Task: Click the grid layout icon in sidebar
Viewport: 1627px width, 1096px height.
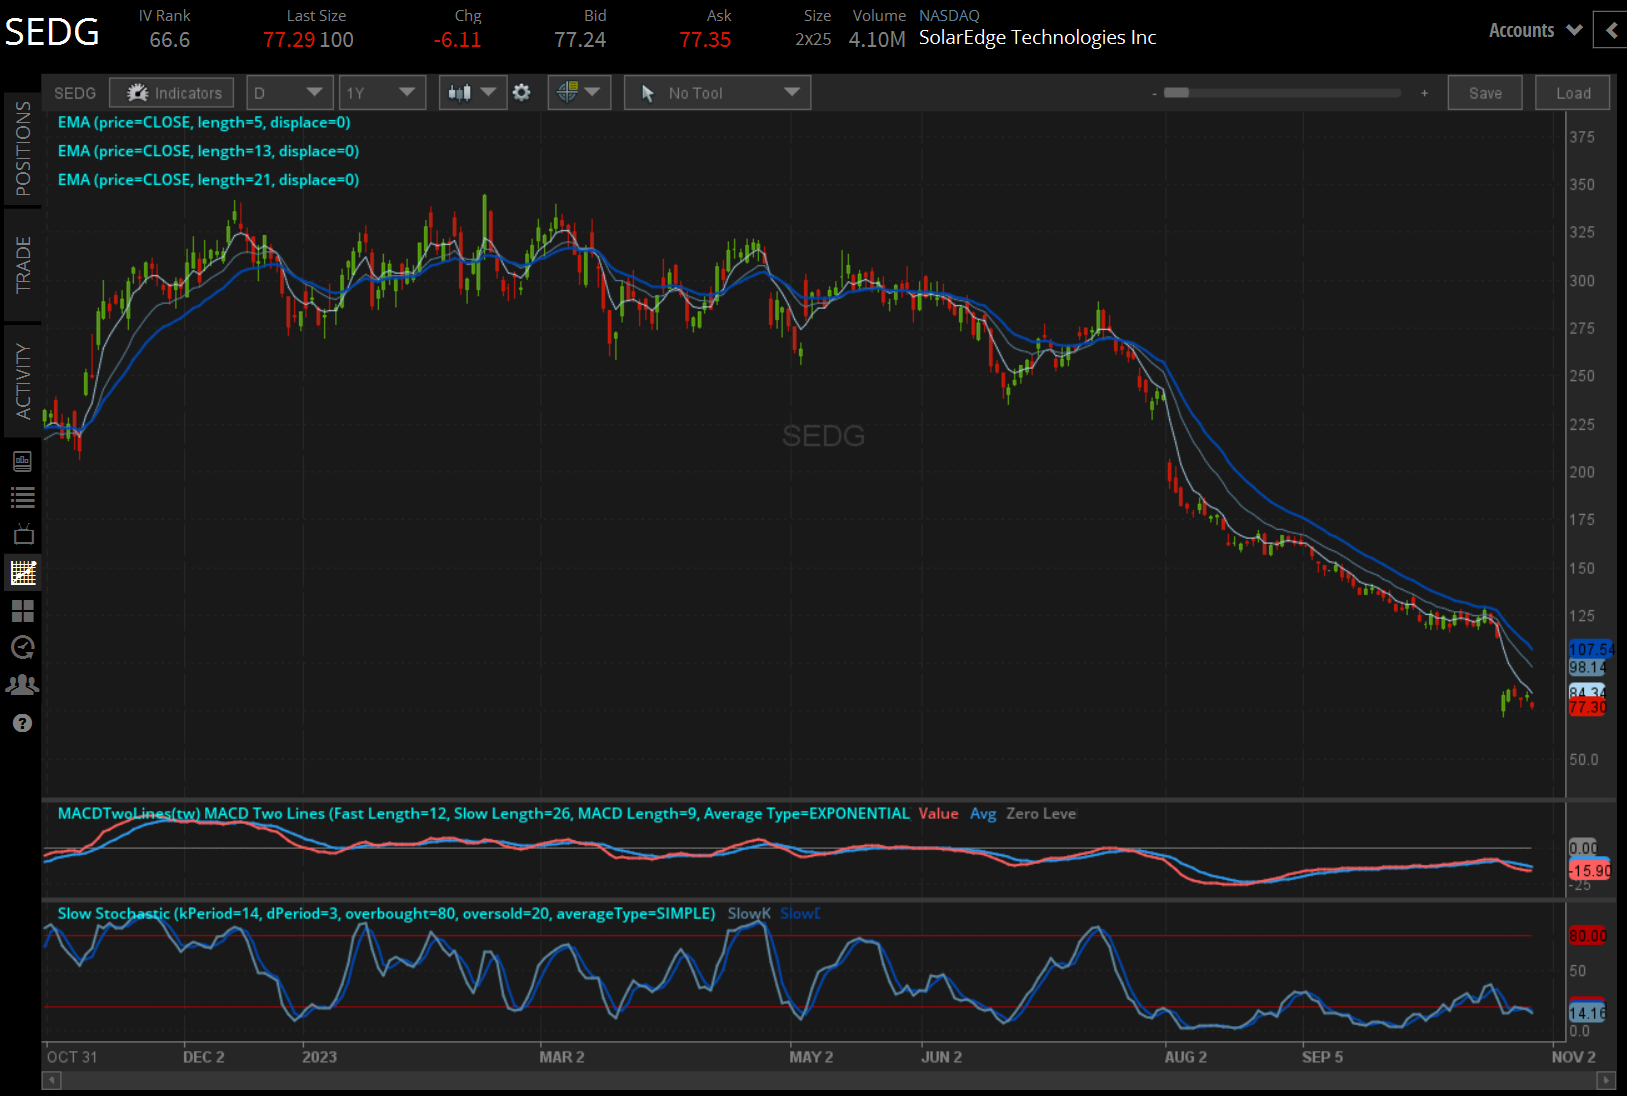Action: pyautogui.click(x=22, y=611)
